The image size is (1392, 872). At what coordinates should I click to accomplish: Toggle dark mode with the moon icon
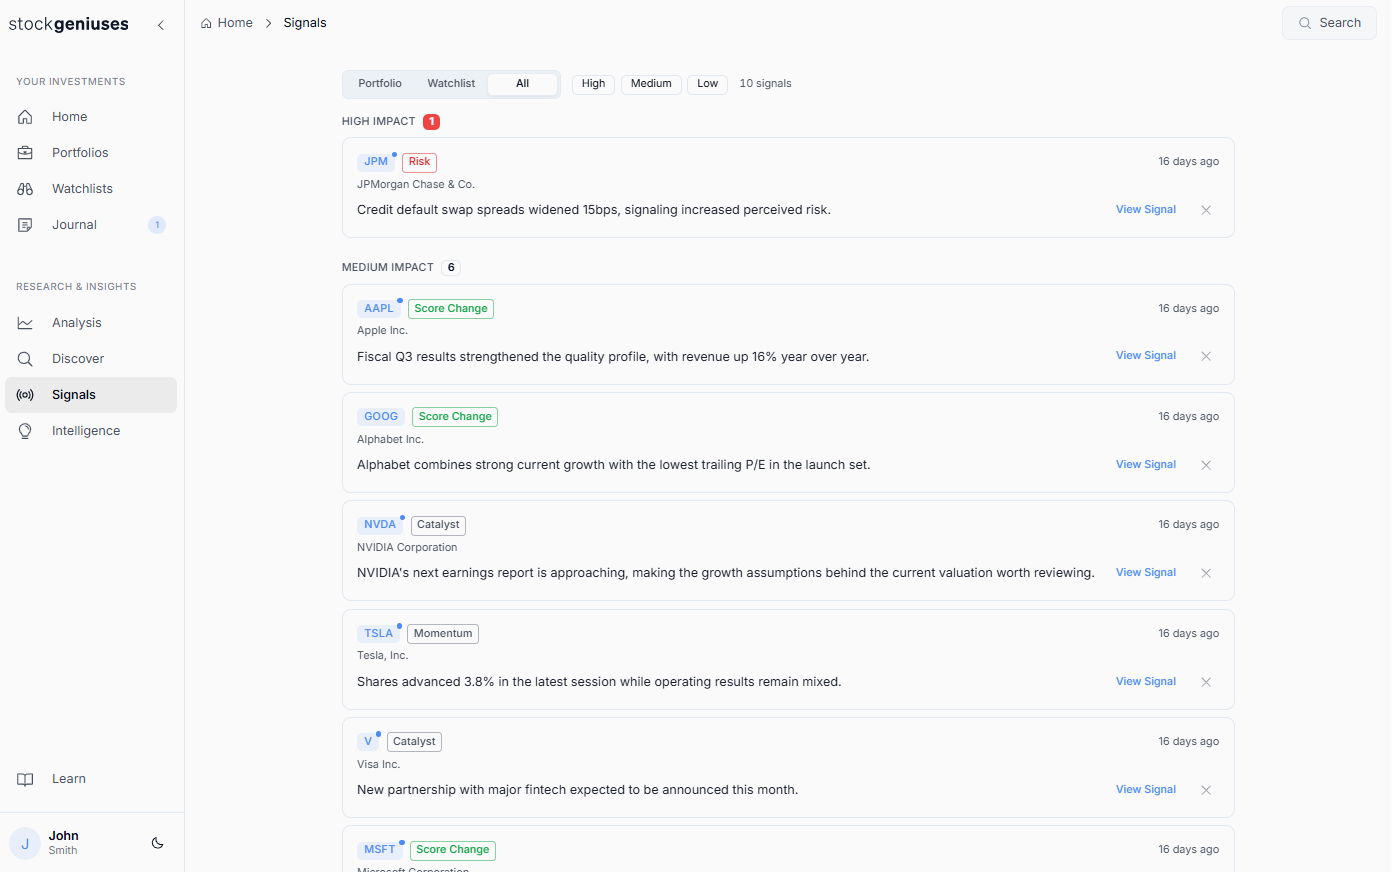157,843
